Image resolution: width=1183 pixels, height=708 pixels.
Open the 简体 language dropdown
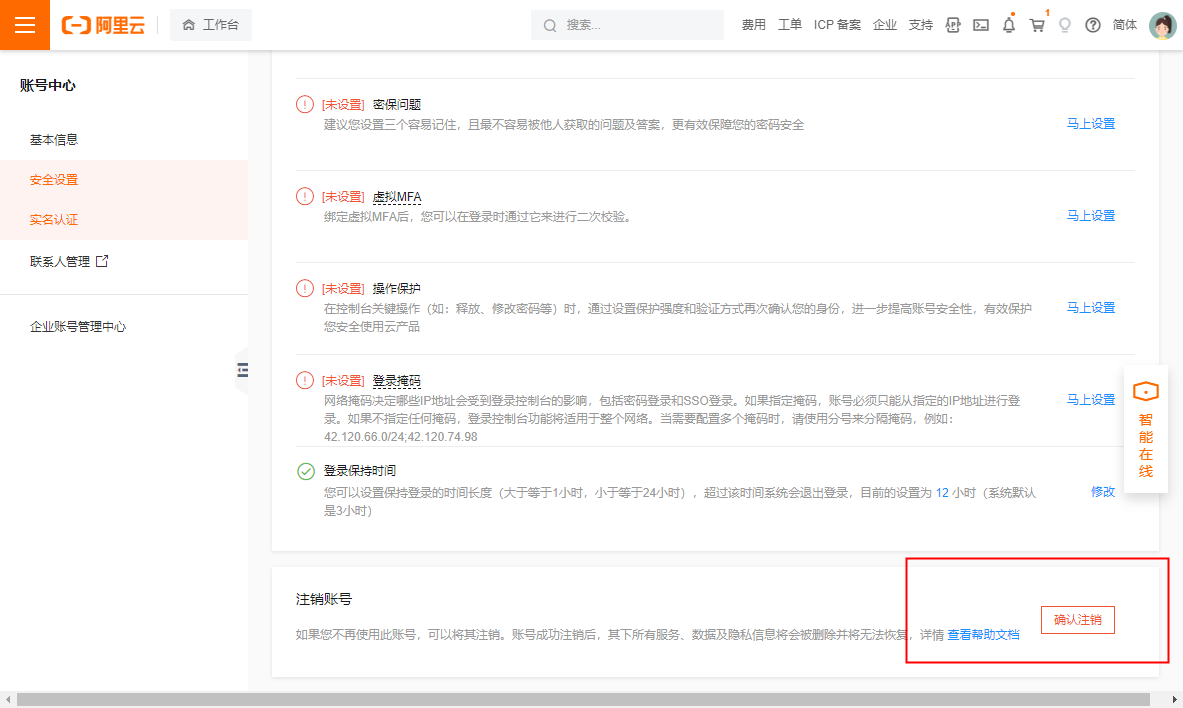click(x=1124, y=25)
